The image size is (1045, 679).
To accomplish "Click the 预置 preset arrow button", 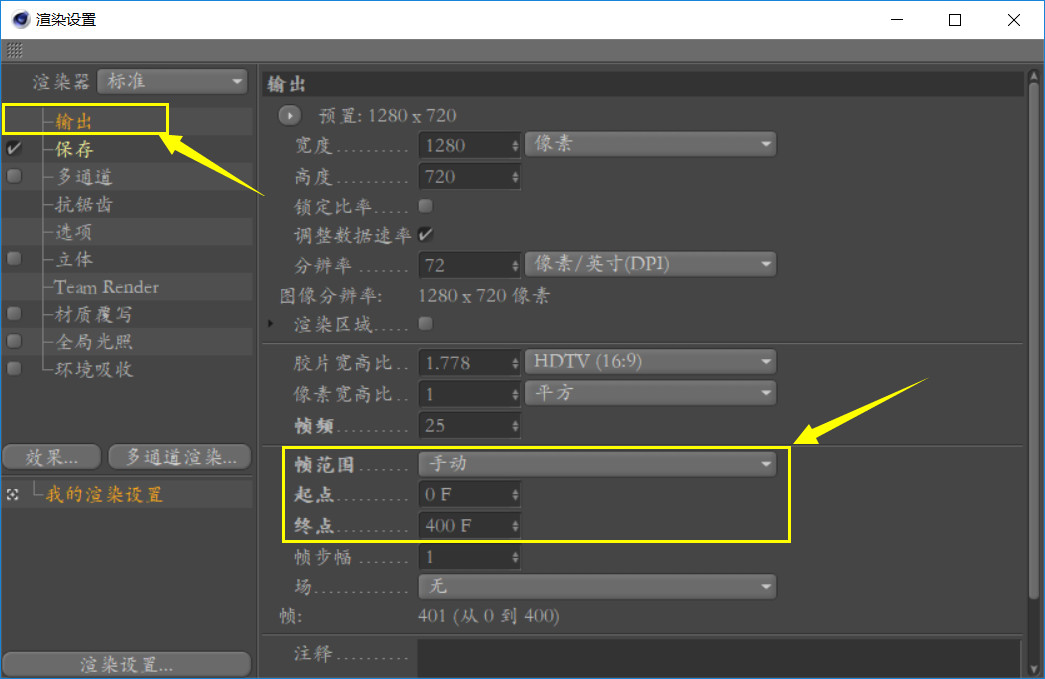I will (x=290, y=115).
